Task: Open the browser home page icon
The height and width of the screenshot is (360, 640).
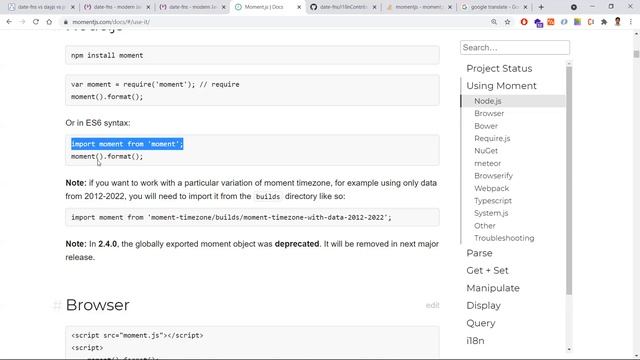Action: point(49,22)
